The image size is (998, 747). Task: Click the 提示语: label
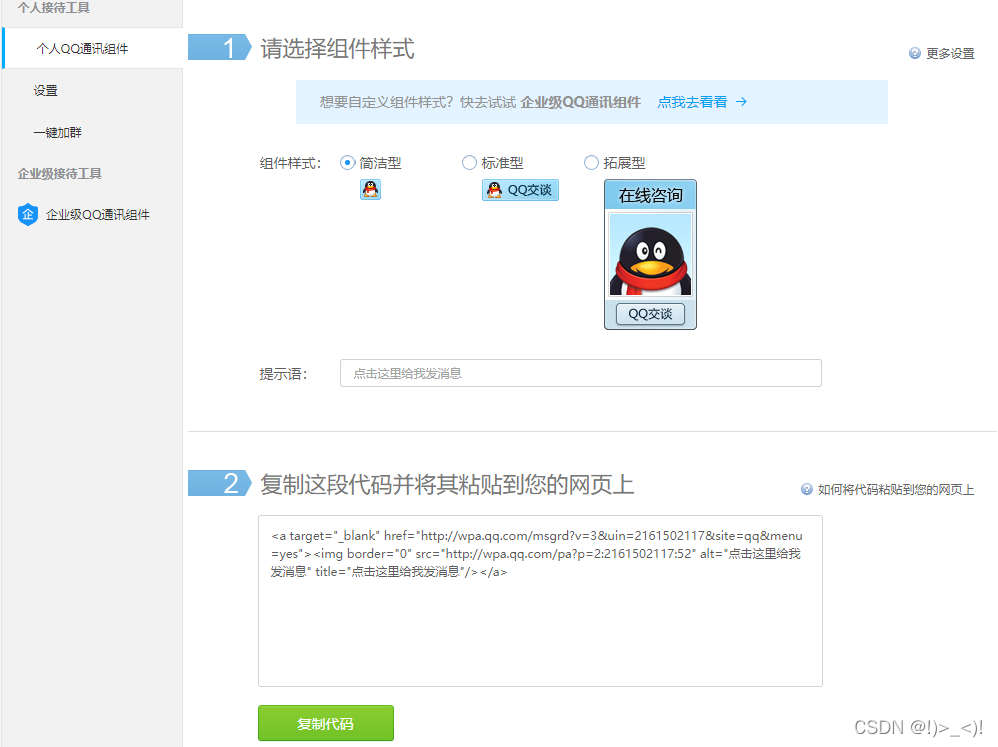283,374
